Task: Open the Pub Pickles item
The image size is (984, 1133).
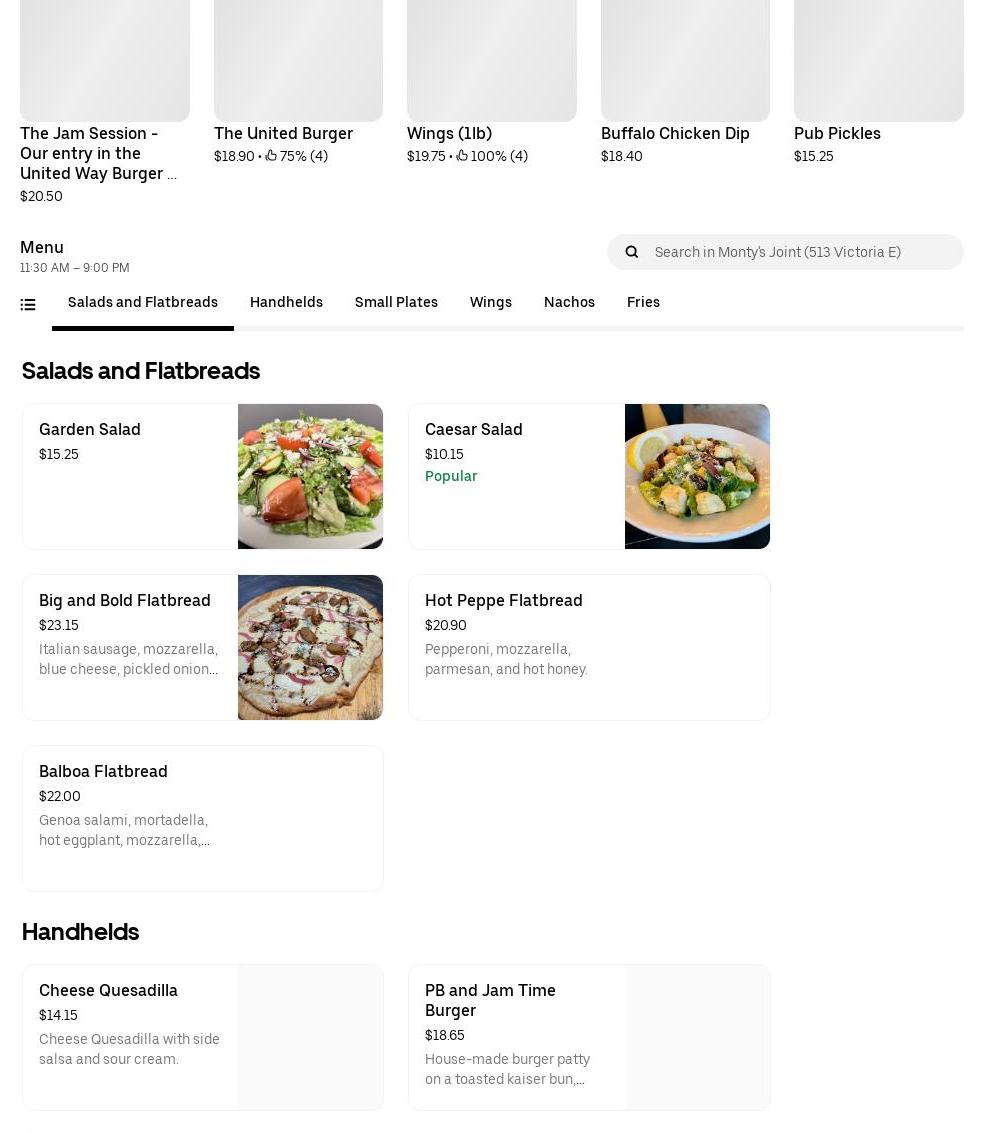Action: pos(878,80)
